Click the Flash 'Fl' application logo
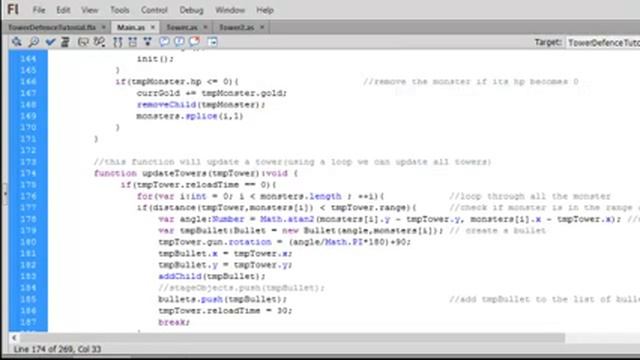The image size is (640, 360). click(x=13, y=9)
